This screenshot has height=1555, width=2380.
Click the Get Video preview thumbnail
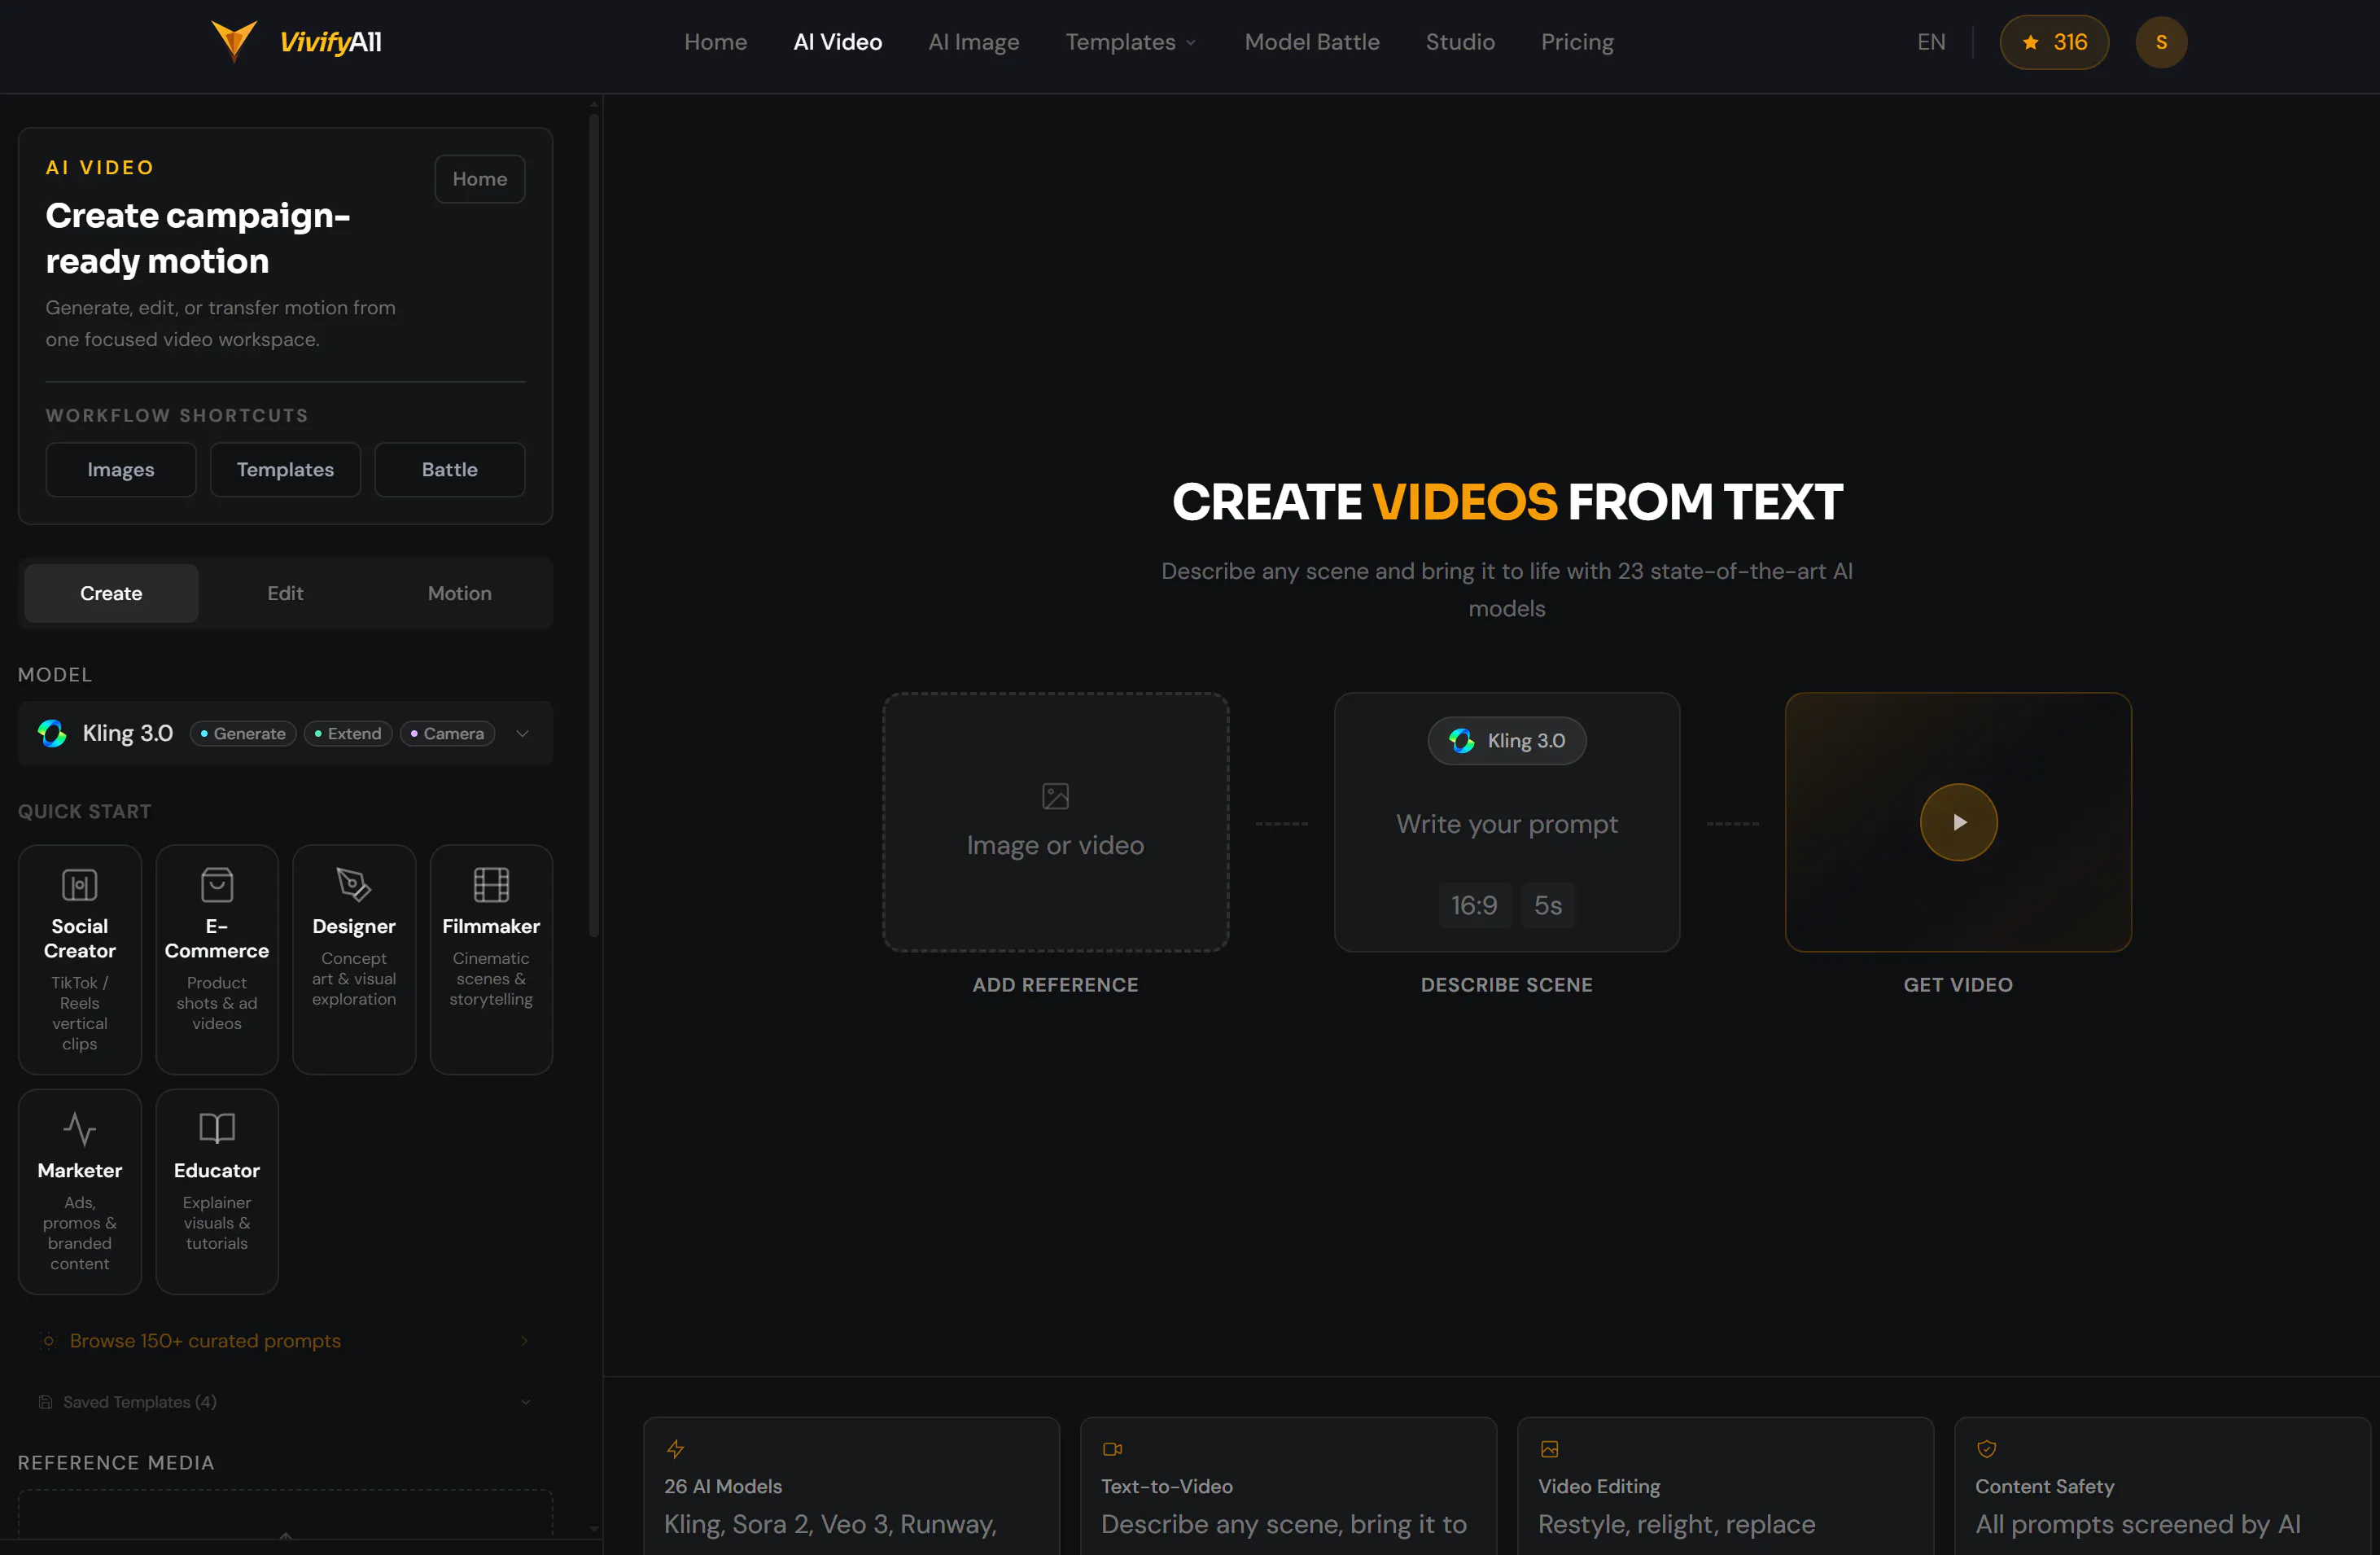pyautogui.click(x=1958, y=822)
